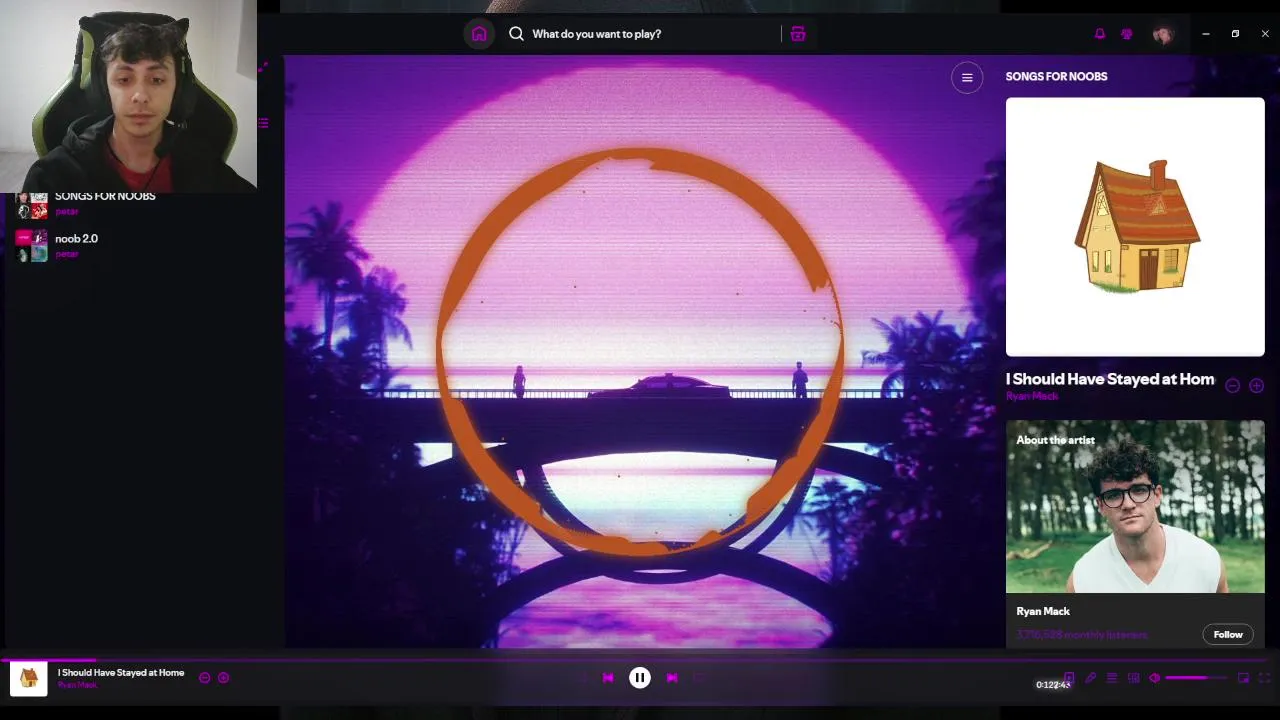Open the play queue icon
Viewport: 1280px width, 720px height.
(x=1112, y=678)
